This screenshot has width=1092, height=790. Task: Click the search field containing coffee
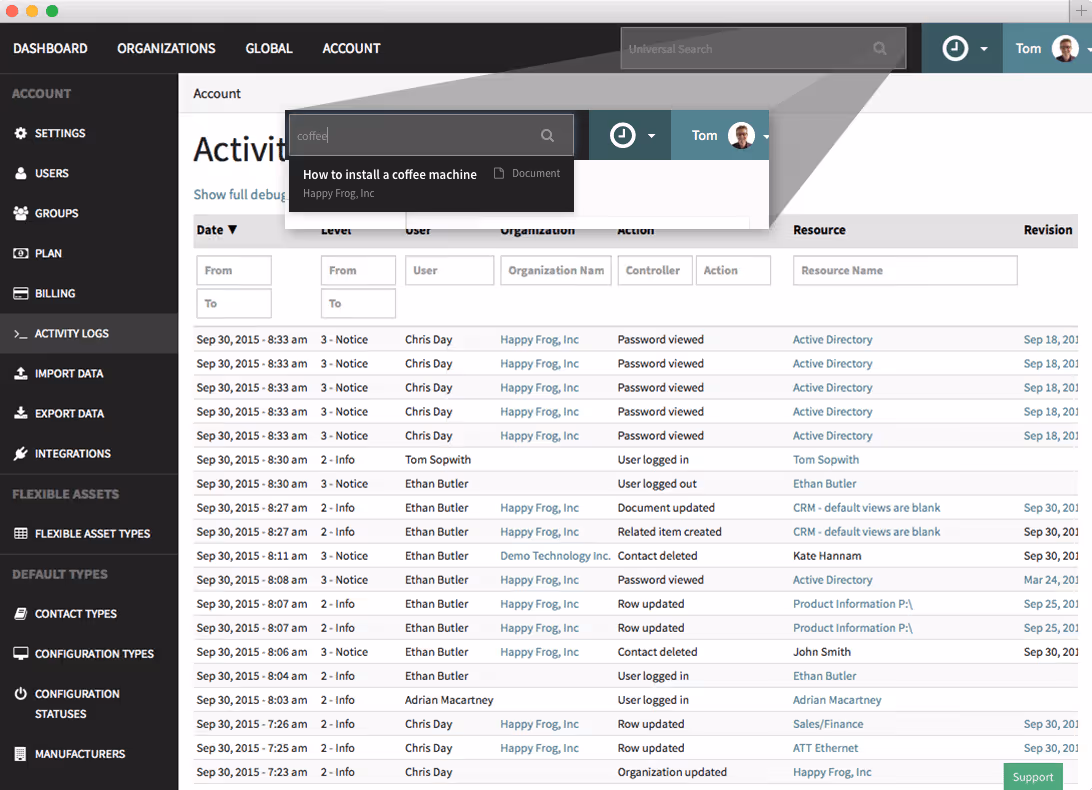pyautogui.click(x=431, y=135)
